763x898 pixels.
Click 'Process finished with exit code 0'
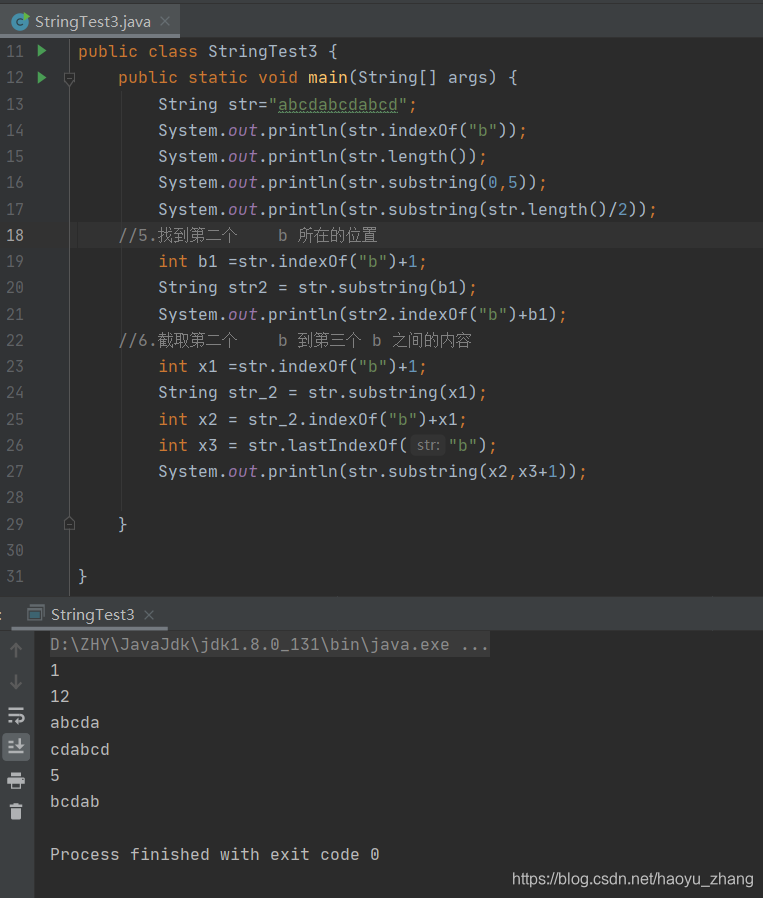(214, 854)
